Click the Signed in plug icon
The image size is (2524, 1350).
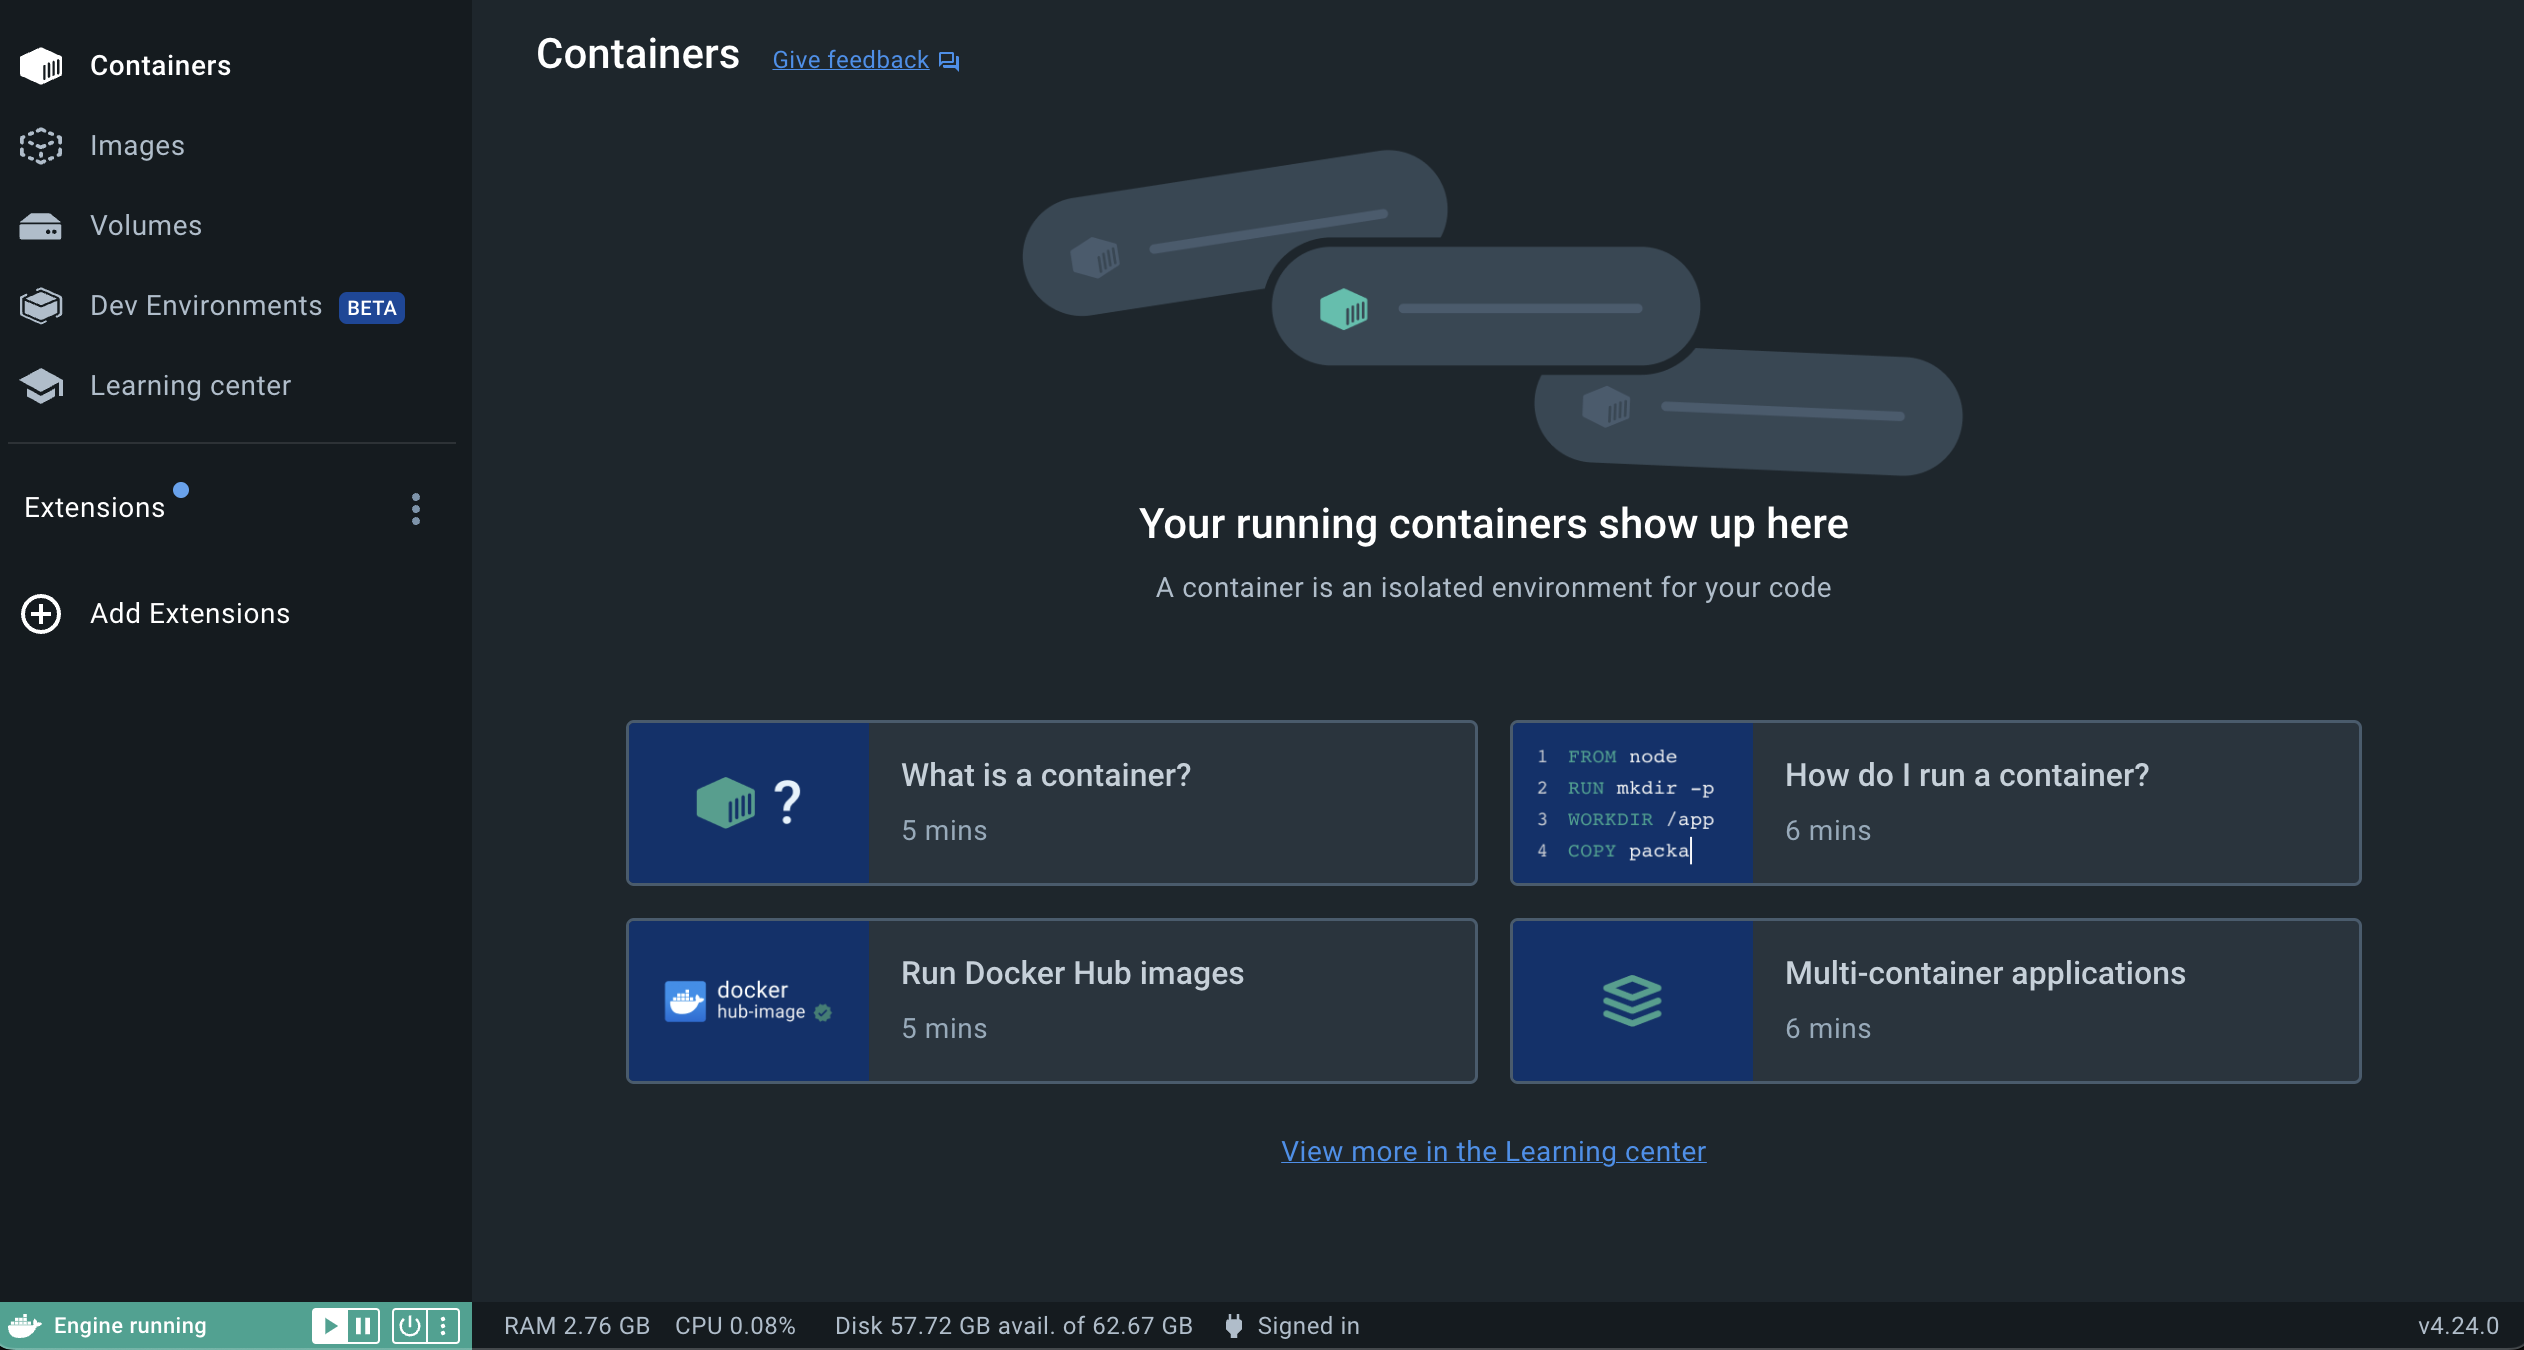(1234, 1326)
